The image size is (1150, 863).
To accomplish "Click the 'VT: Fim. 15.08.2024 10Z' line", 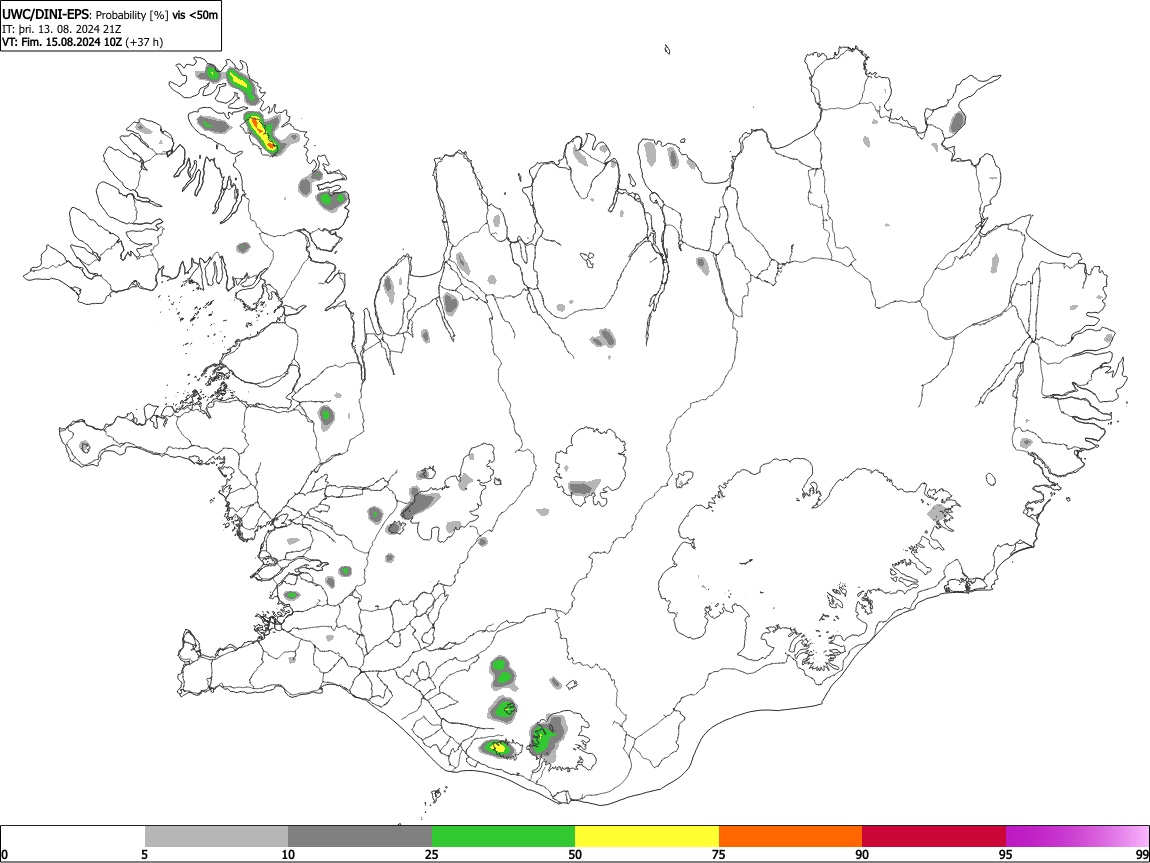I will click(62, 42).
